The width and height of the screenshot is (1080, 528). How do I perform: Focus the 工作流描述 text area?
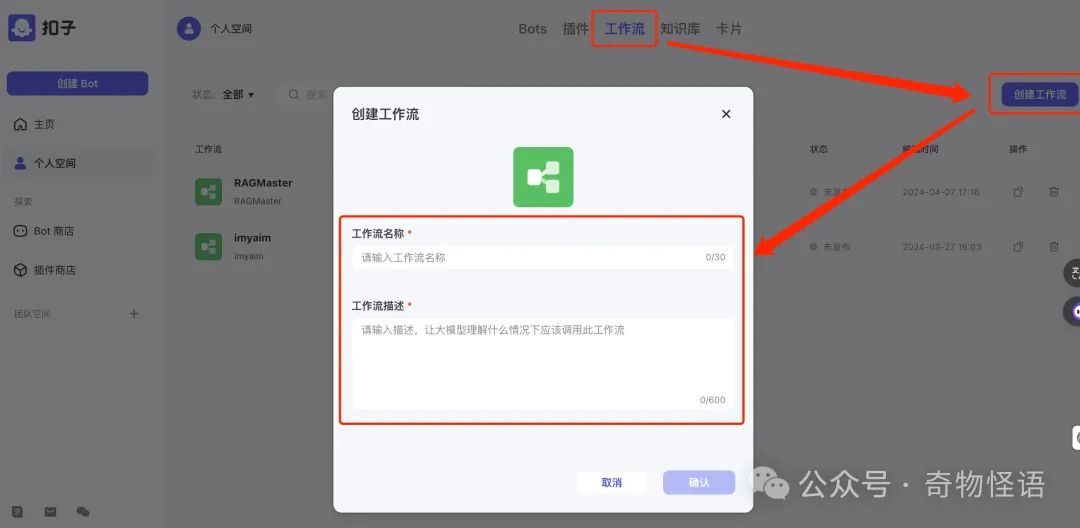(542, 362)
